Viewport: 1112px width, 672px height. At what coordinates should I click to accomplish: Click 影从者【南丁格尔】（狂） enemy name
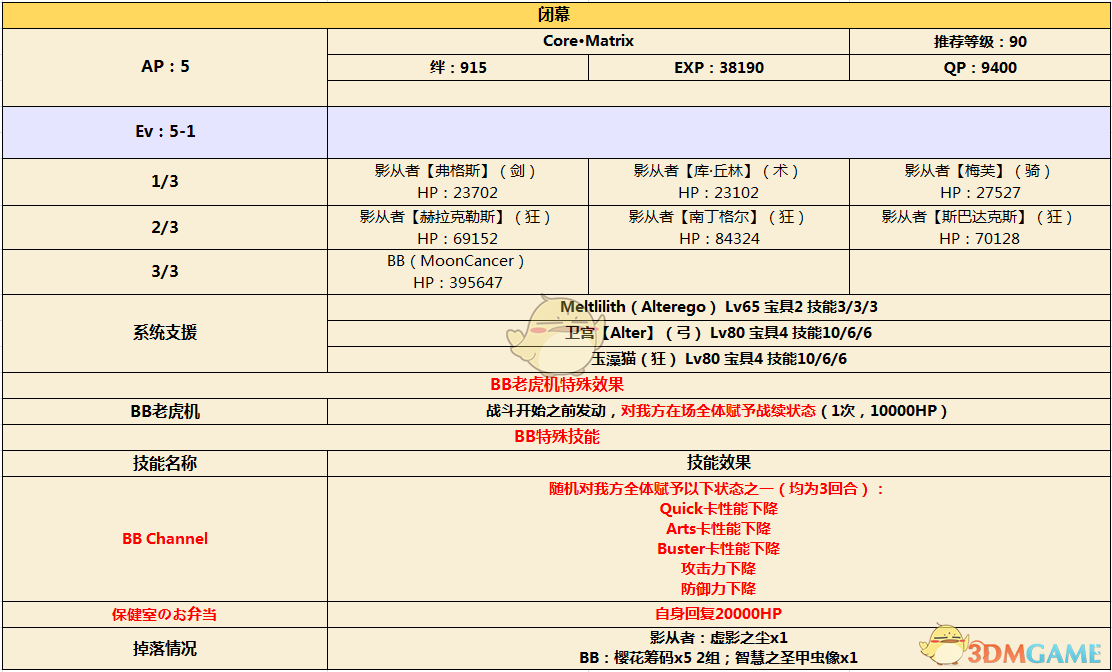(718, 217)
